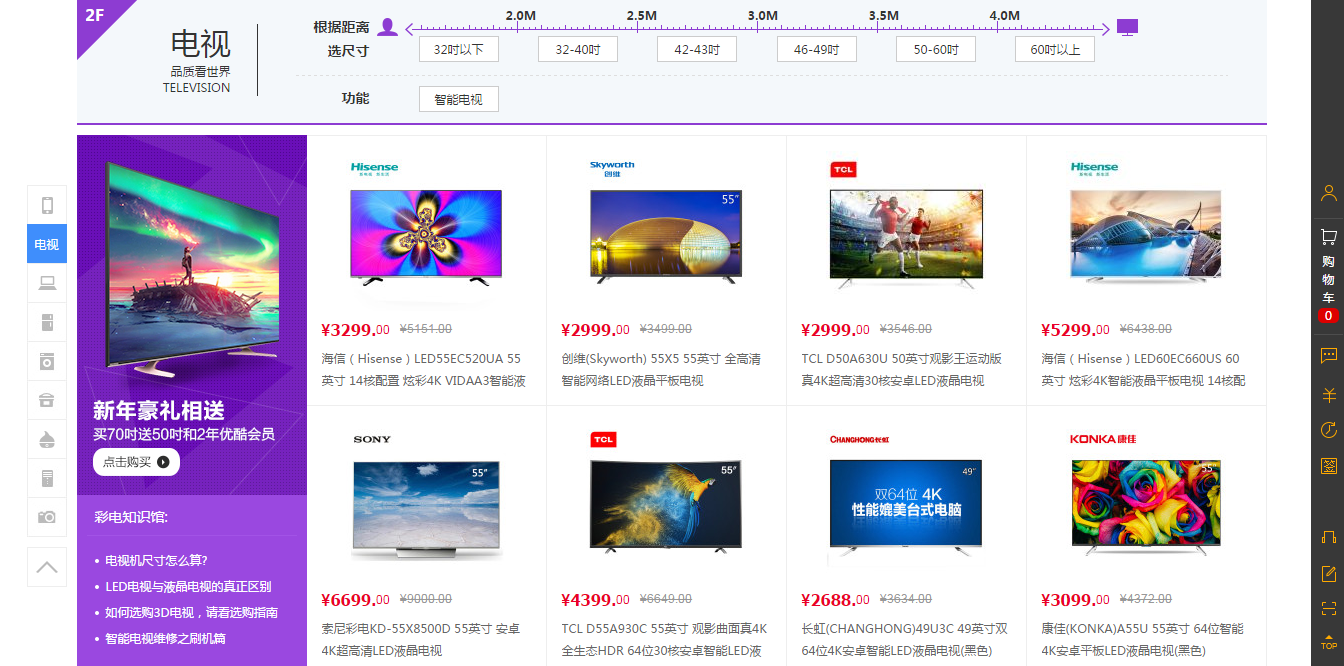Click the up-chevron in the left floor navigation
The image size is (1344, 666).
[x=47, y=567]
